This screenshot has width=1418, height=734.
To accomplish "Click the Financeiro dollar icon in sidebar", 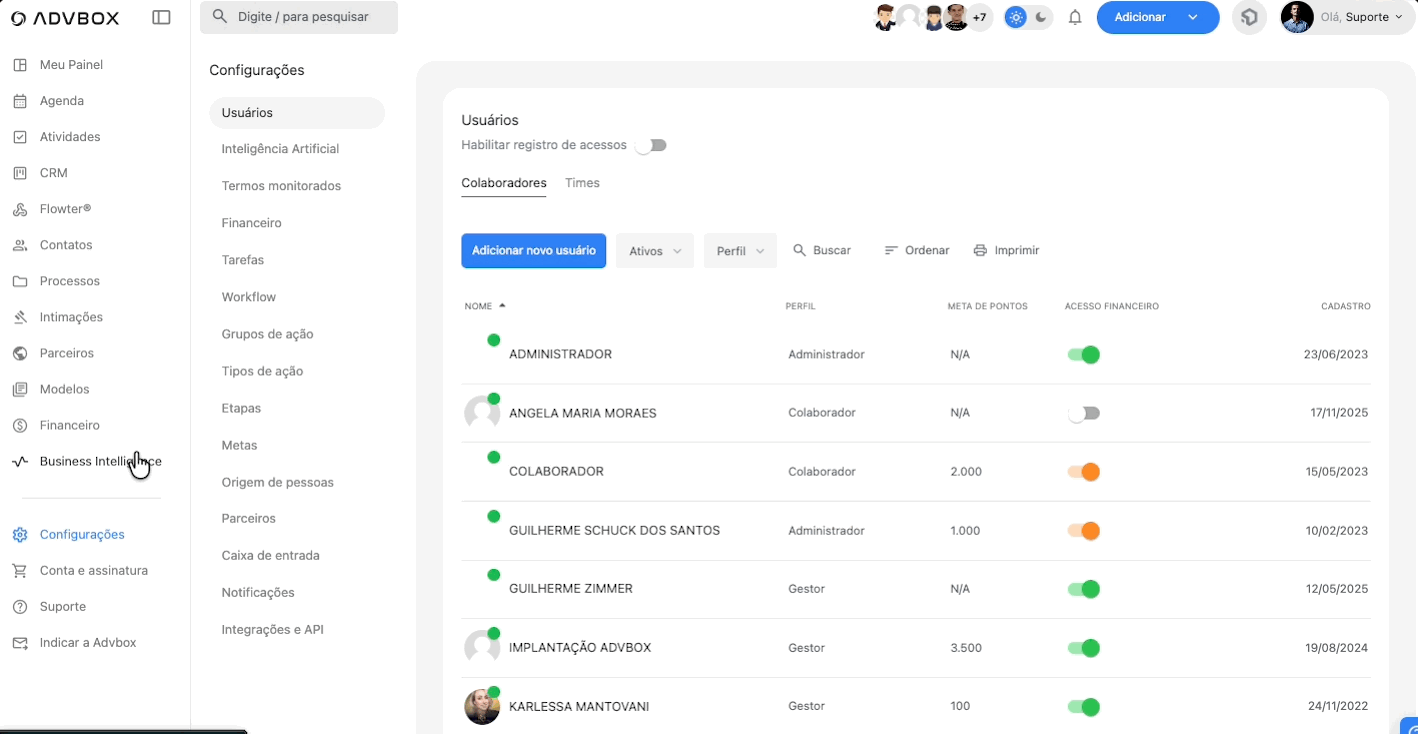I will (x=20, y=425).
